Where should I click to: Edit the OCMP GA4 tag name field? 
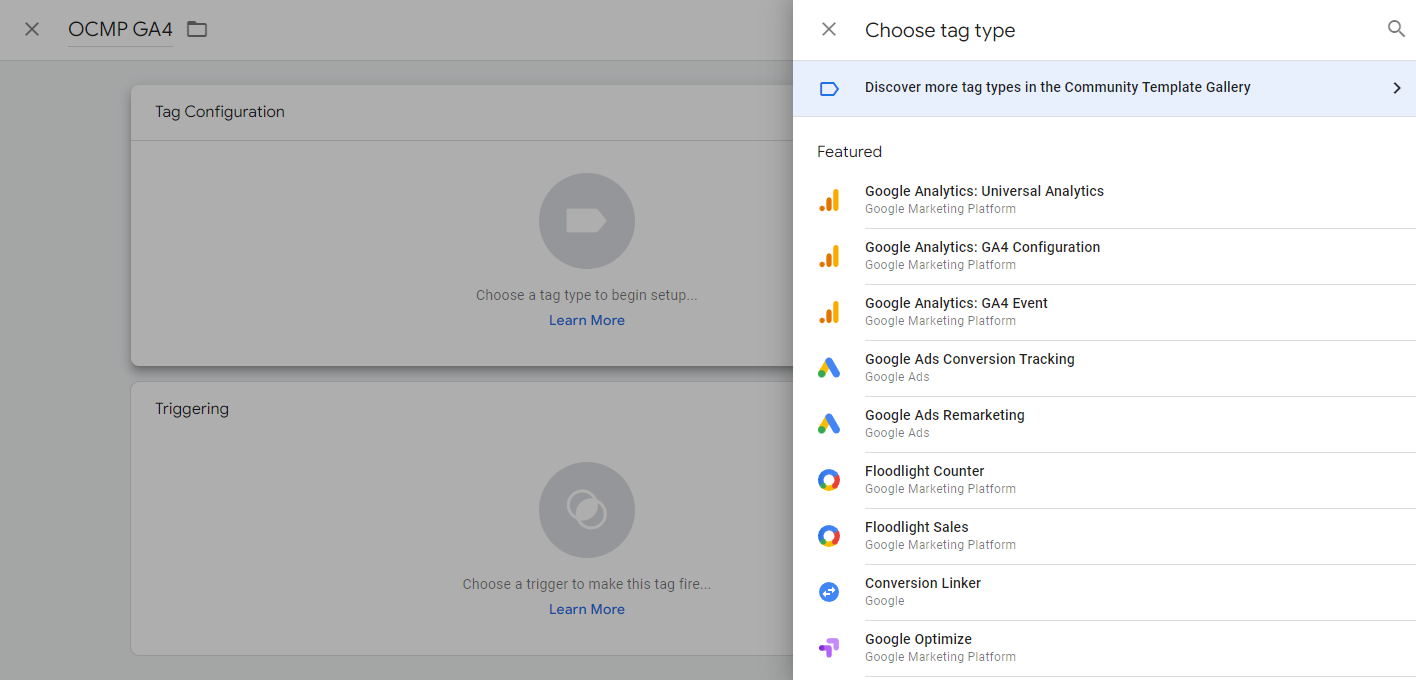[x=120, y=30]
